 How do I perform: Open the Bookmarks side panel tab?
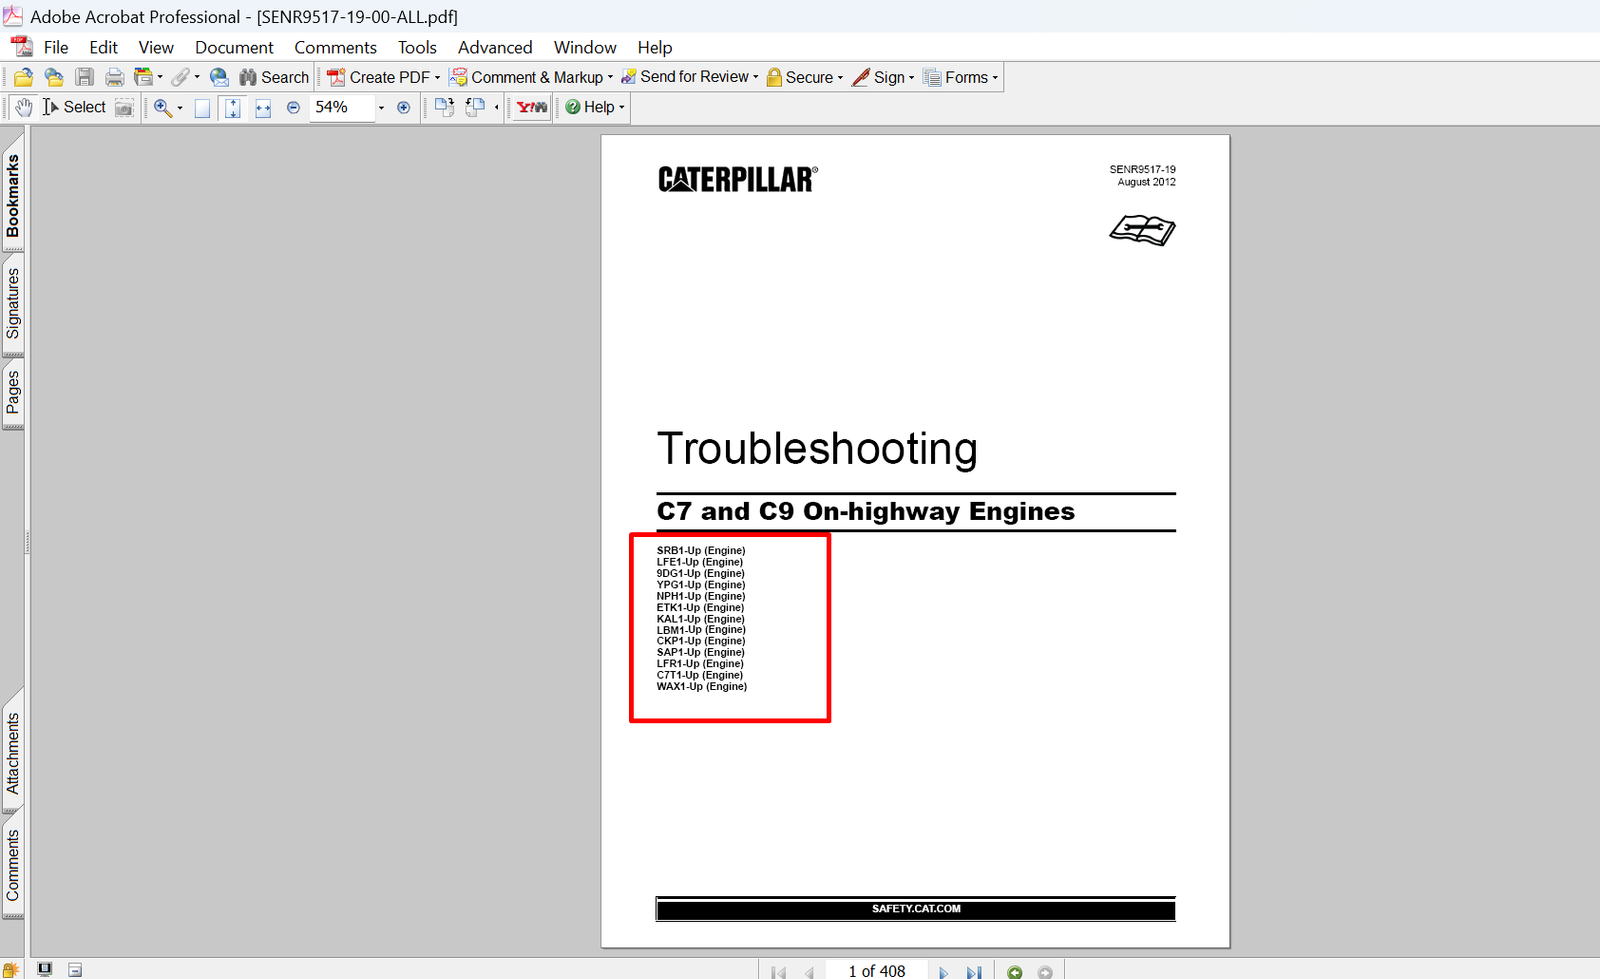13,195
